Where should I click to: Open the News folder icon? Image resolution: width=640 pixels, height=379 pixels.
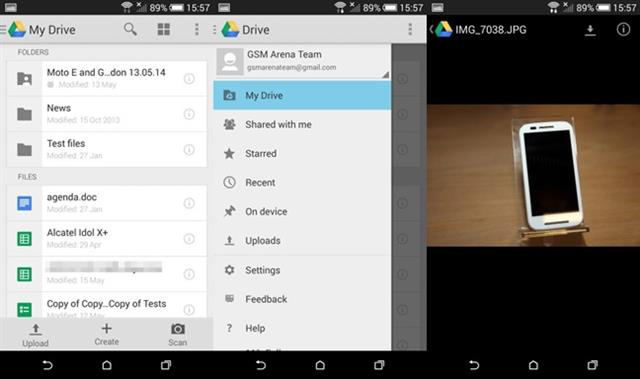coord(24,114)
